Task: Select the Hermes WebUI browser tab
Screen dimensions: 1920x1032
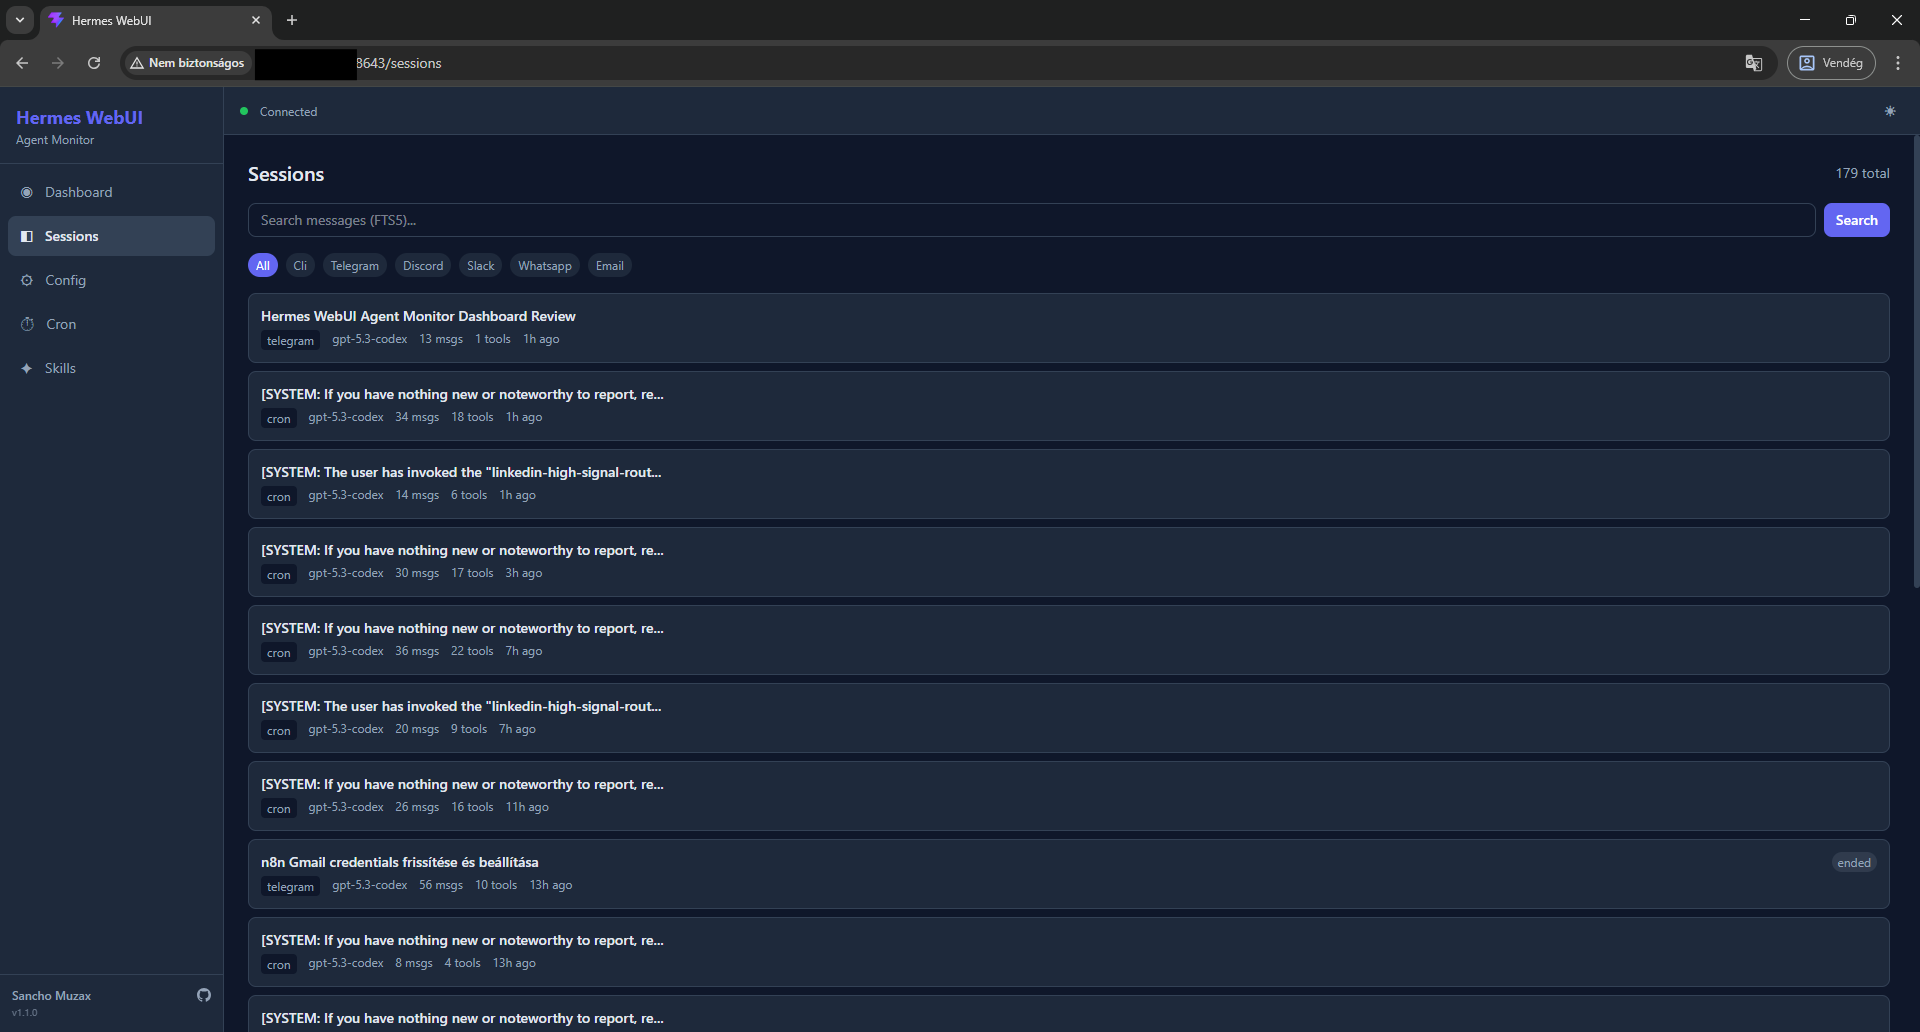Action: (x=155, y=20)
